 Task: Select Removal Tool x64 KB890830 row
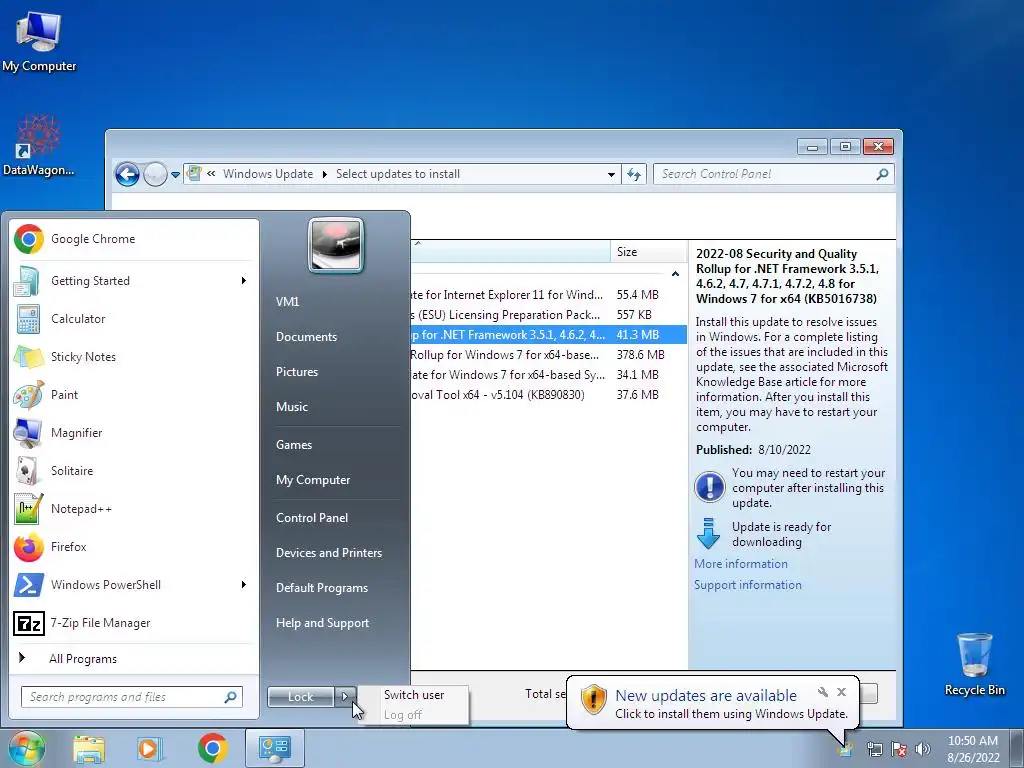[549, 395]
